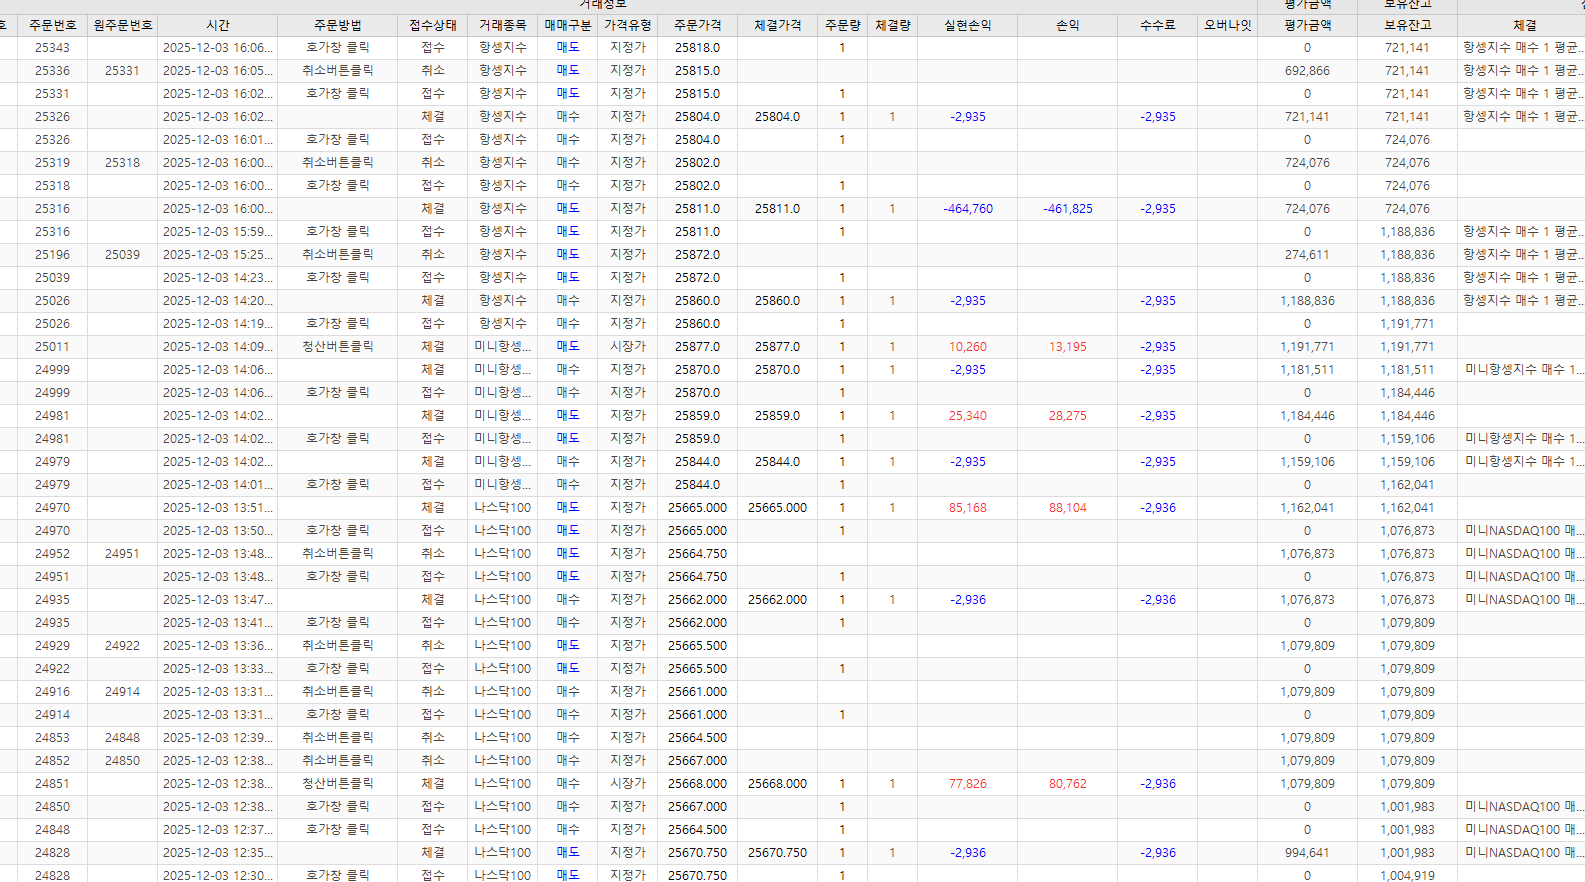Select order number 25343 cell
Image resolution: width=1585 pixels, height=882 pixels.
52,47
